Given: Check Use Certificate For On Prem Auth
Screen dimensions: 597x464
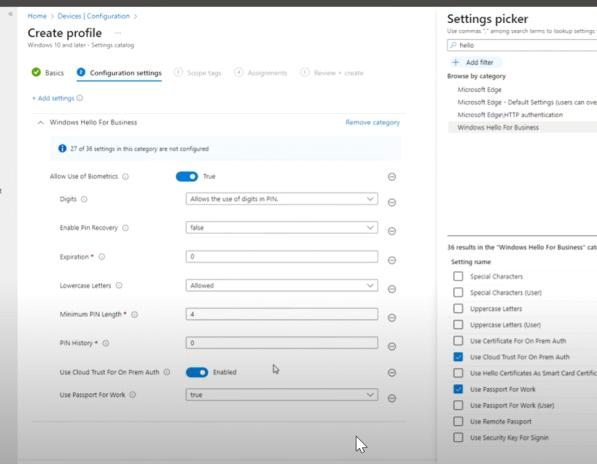Looking at the screenshot, I should click(458, 341).
